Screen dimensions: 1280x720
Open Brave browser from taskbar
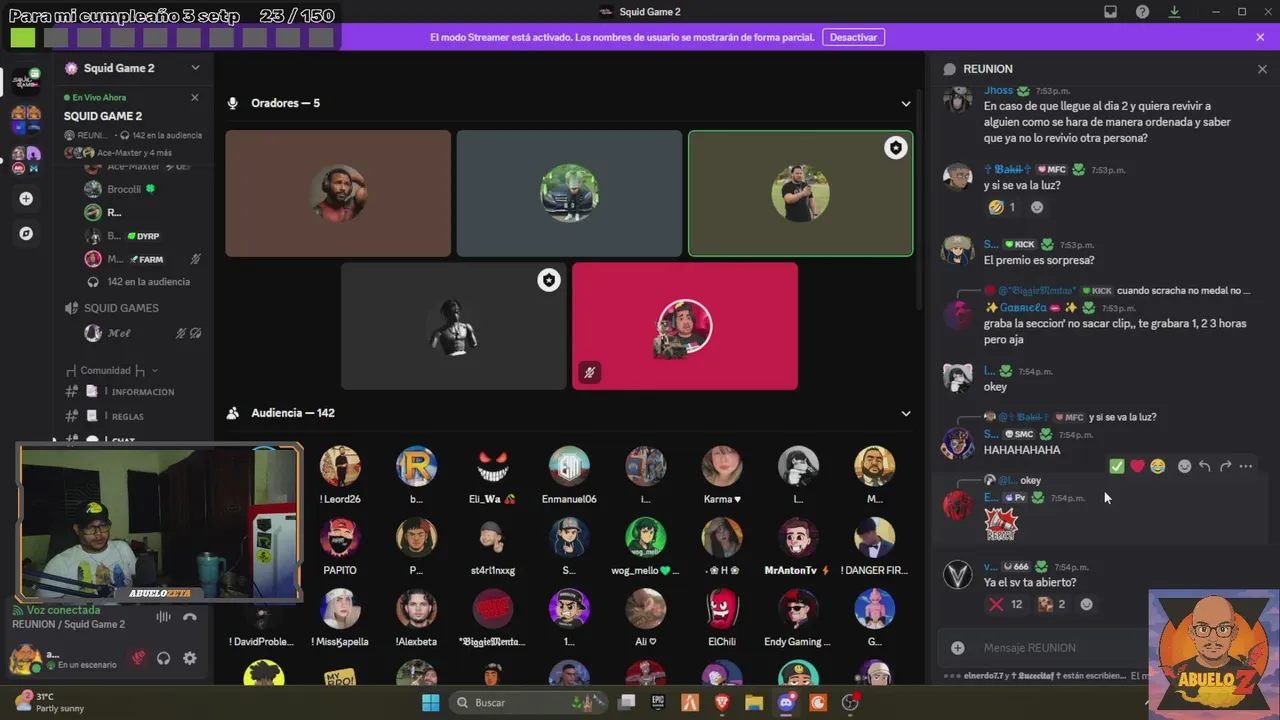[x=722, y=702]
